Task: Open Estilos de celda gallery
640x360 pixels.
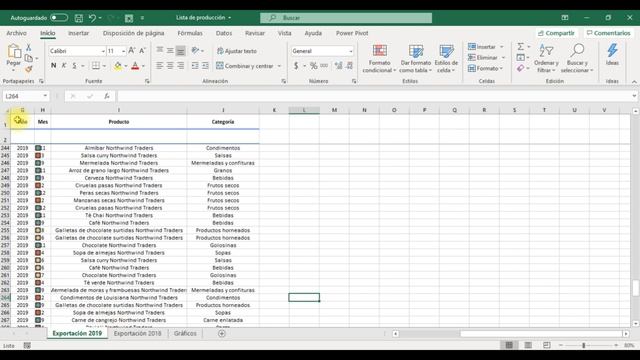Action: coord(446,59)
